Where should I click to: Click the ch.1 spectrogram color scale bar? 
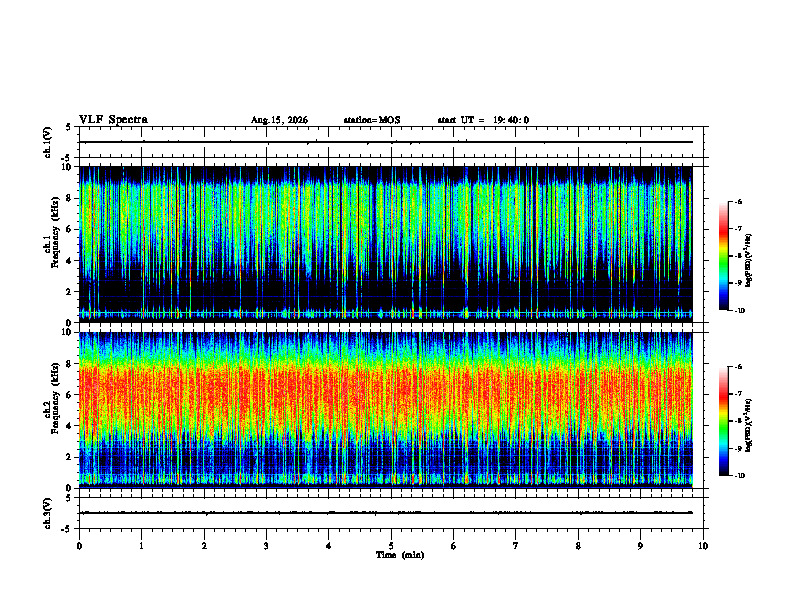[x=723, y=256]
